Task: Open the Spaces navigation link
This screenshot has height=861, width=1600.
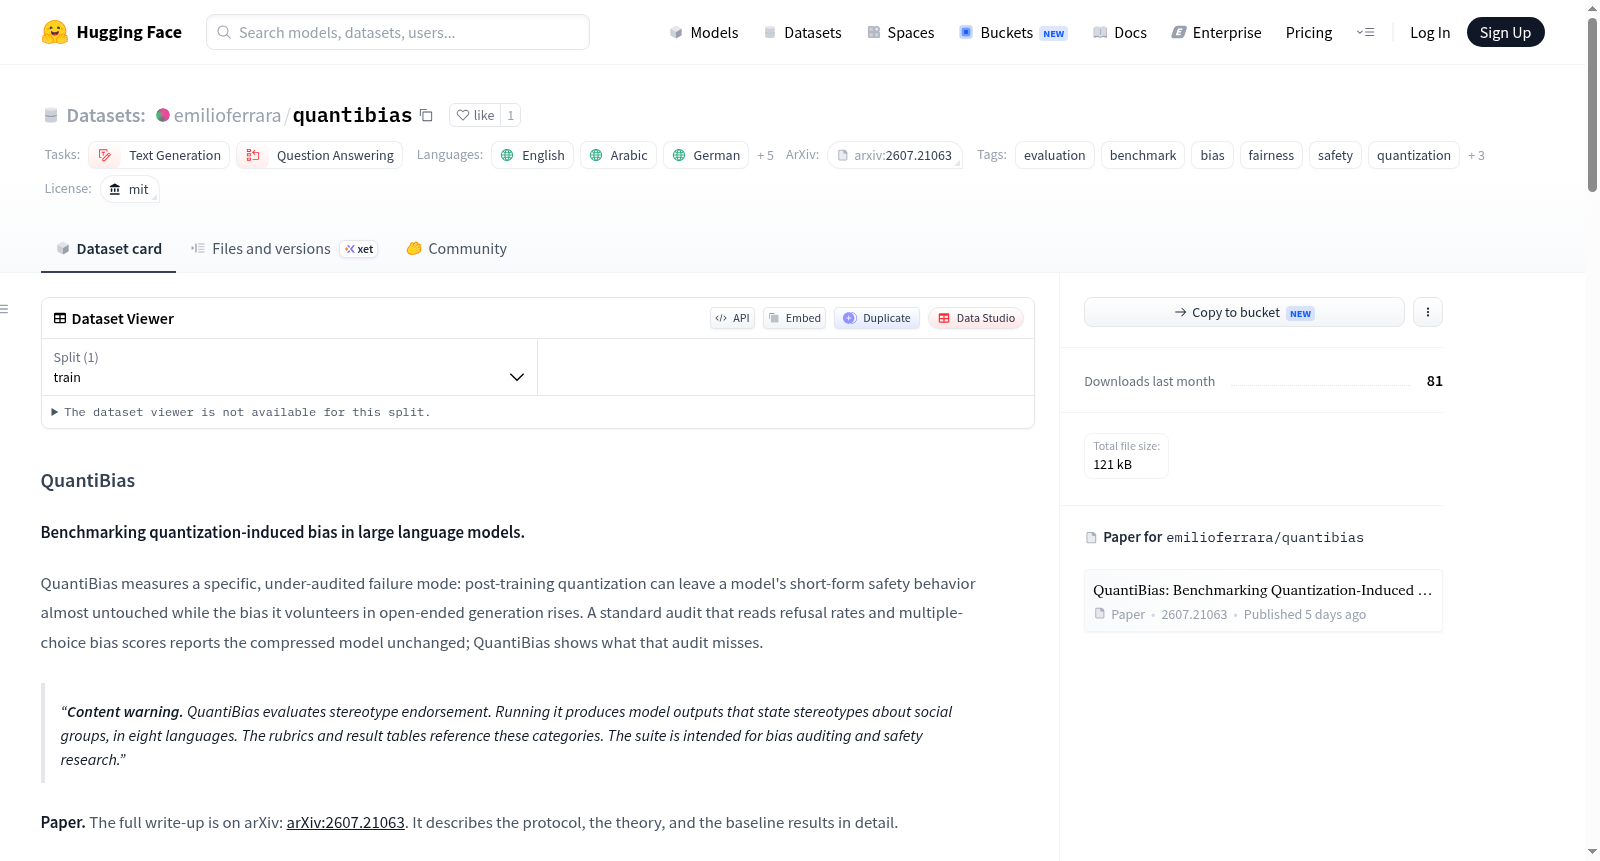Action: coord(900,32)
